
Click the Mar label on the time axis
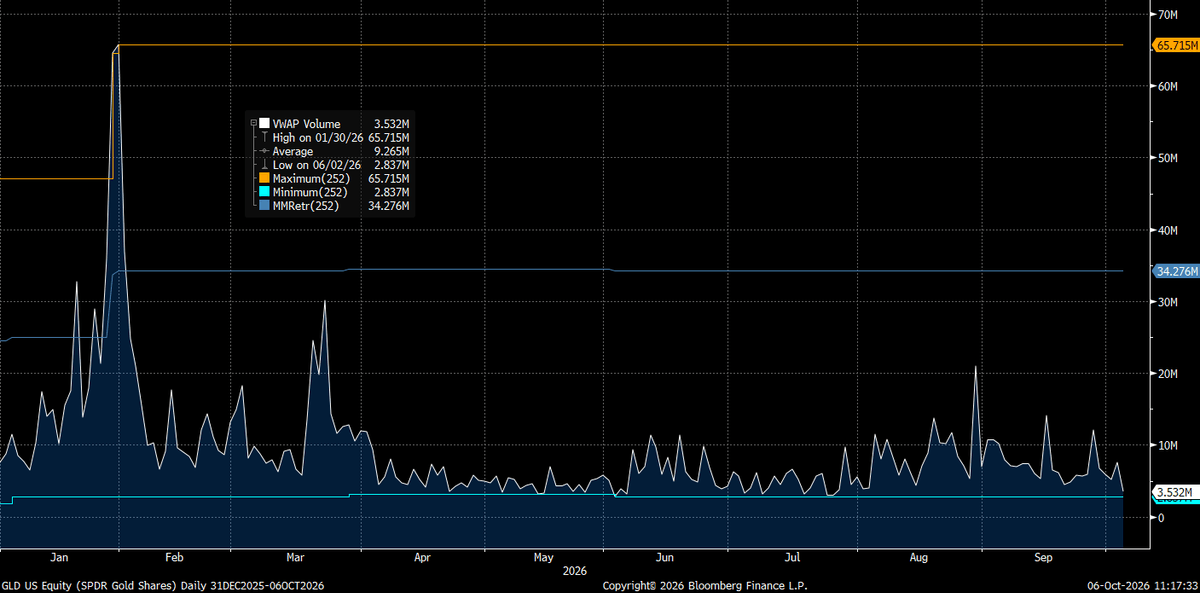[295, 557]
